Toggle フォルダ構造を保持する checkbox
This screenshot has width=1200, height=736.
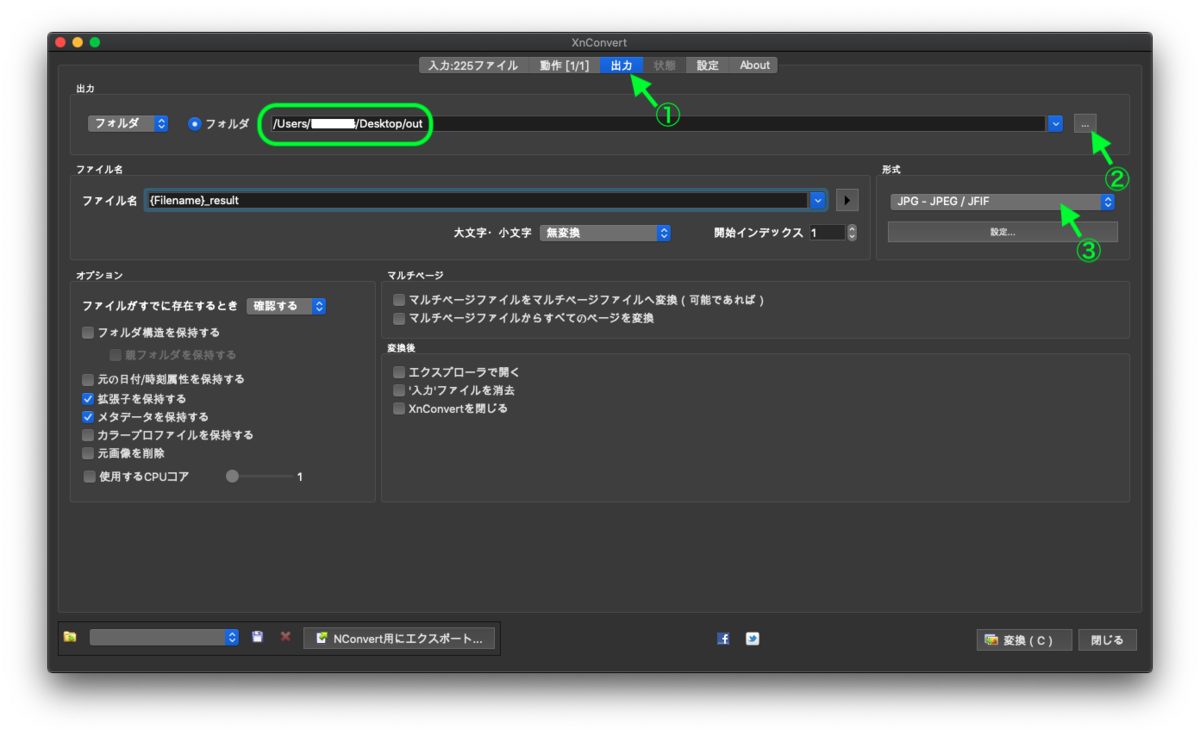pyautogui.click(x=88, y=332)
